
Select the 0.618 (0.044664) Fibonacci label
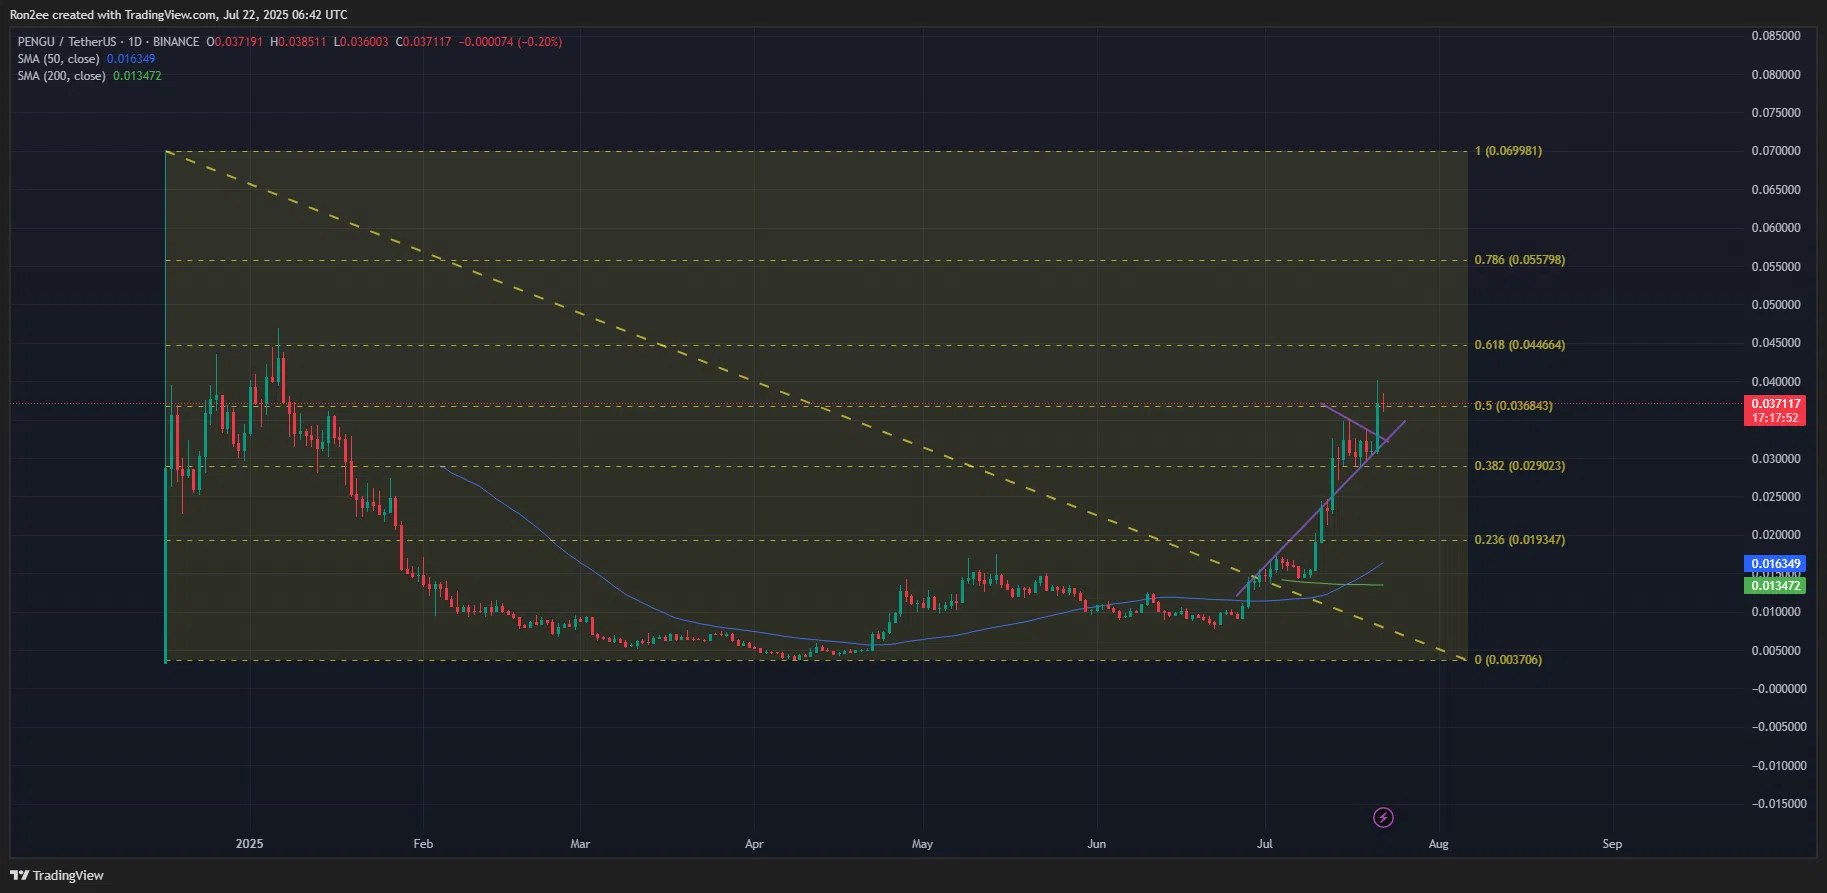(x=1519, y=345)
